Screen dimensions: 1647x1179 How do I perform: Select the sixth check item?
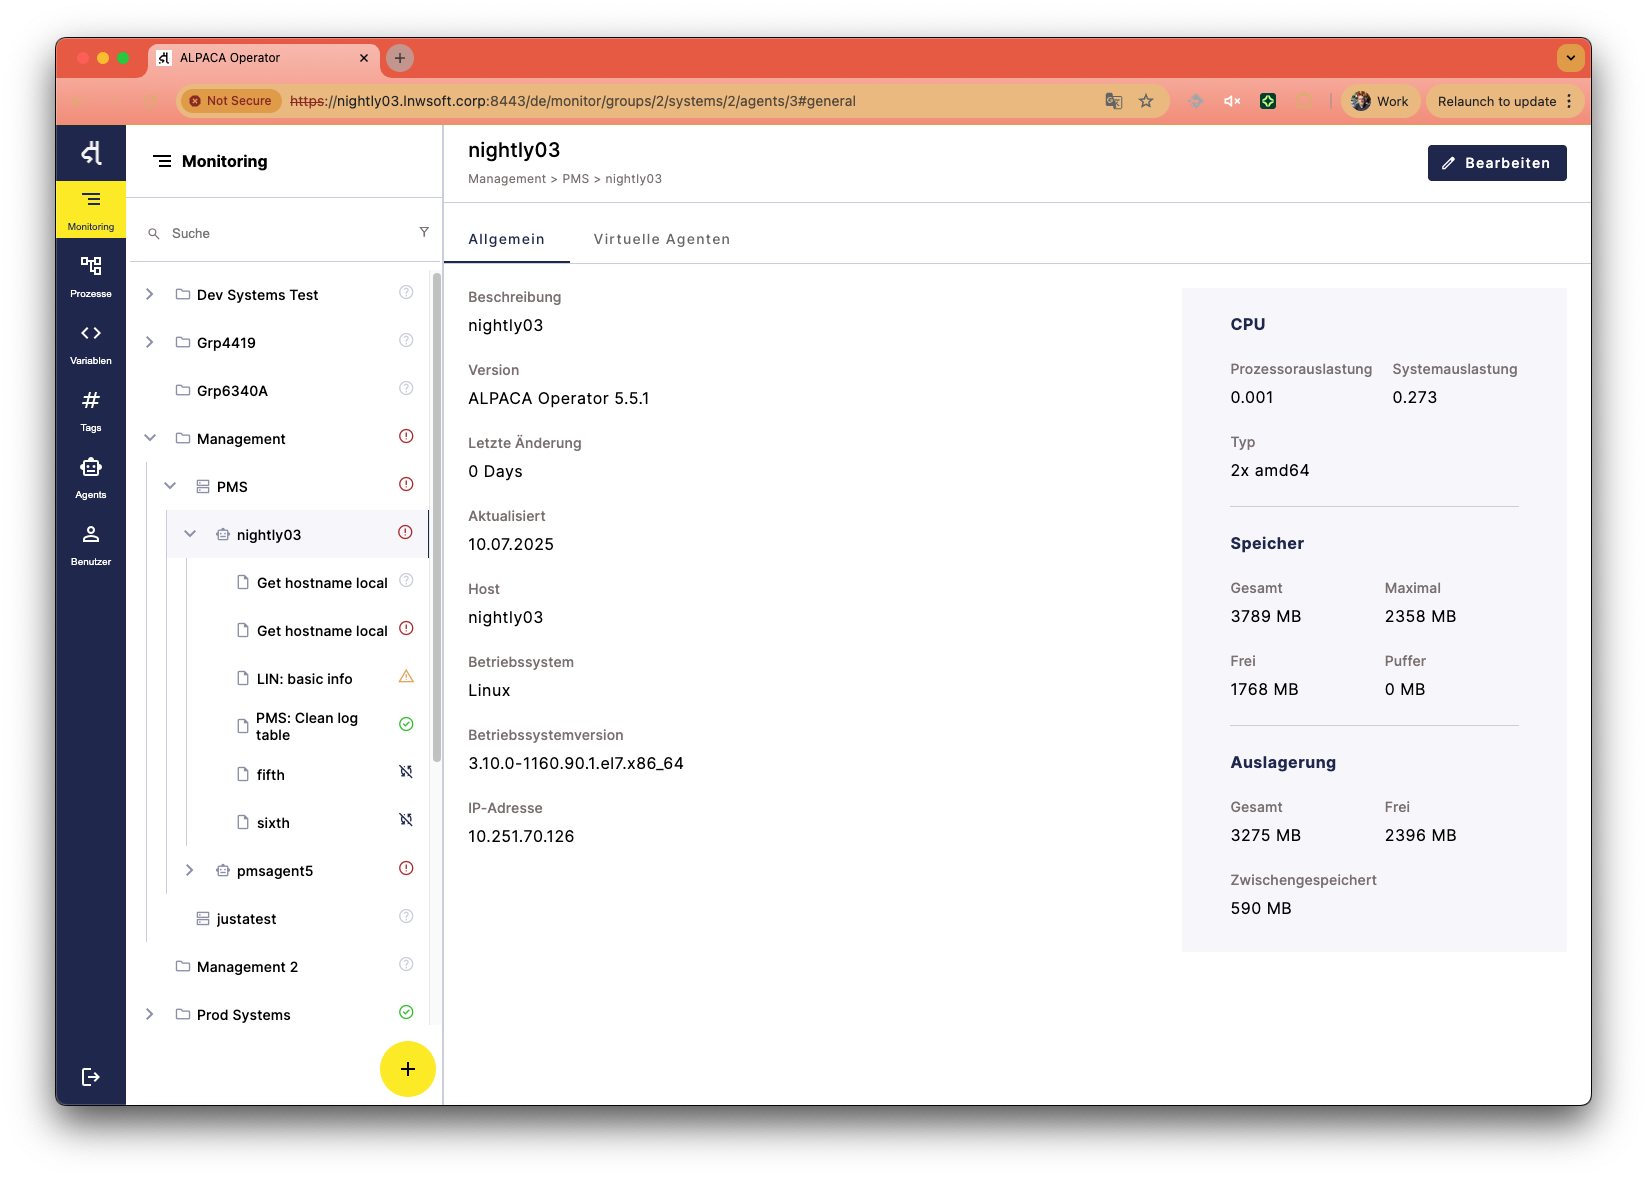tap(273, 823)
